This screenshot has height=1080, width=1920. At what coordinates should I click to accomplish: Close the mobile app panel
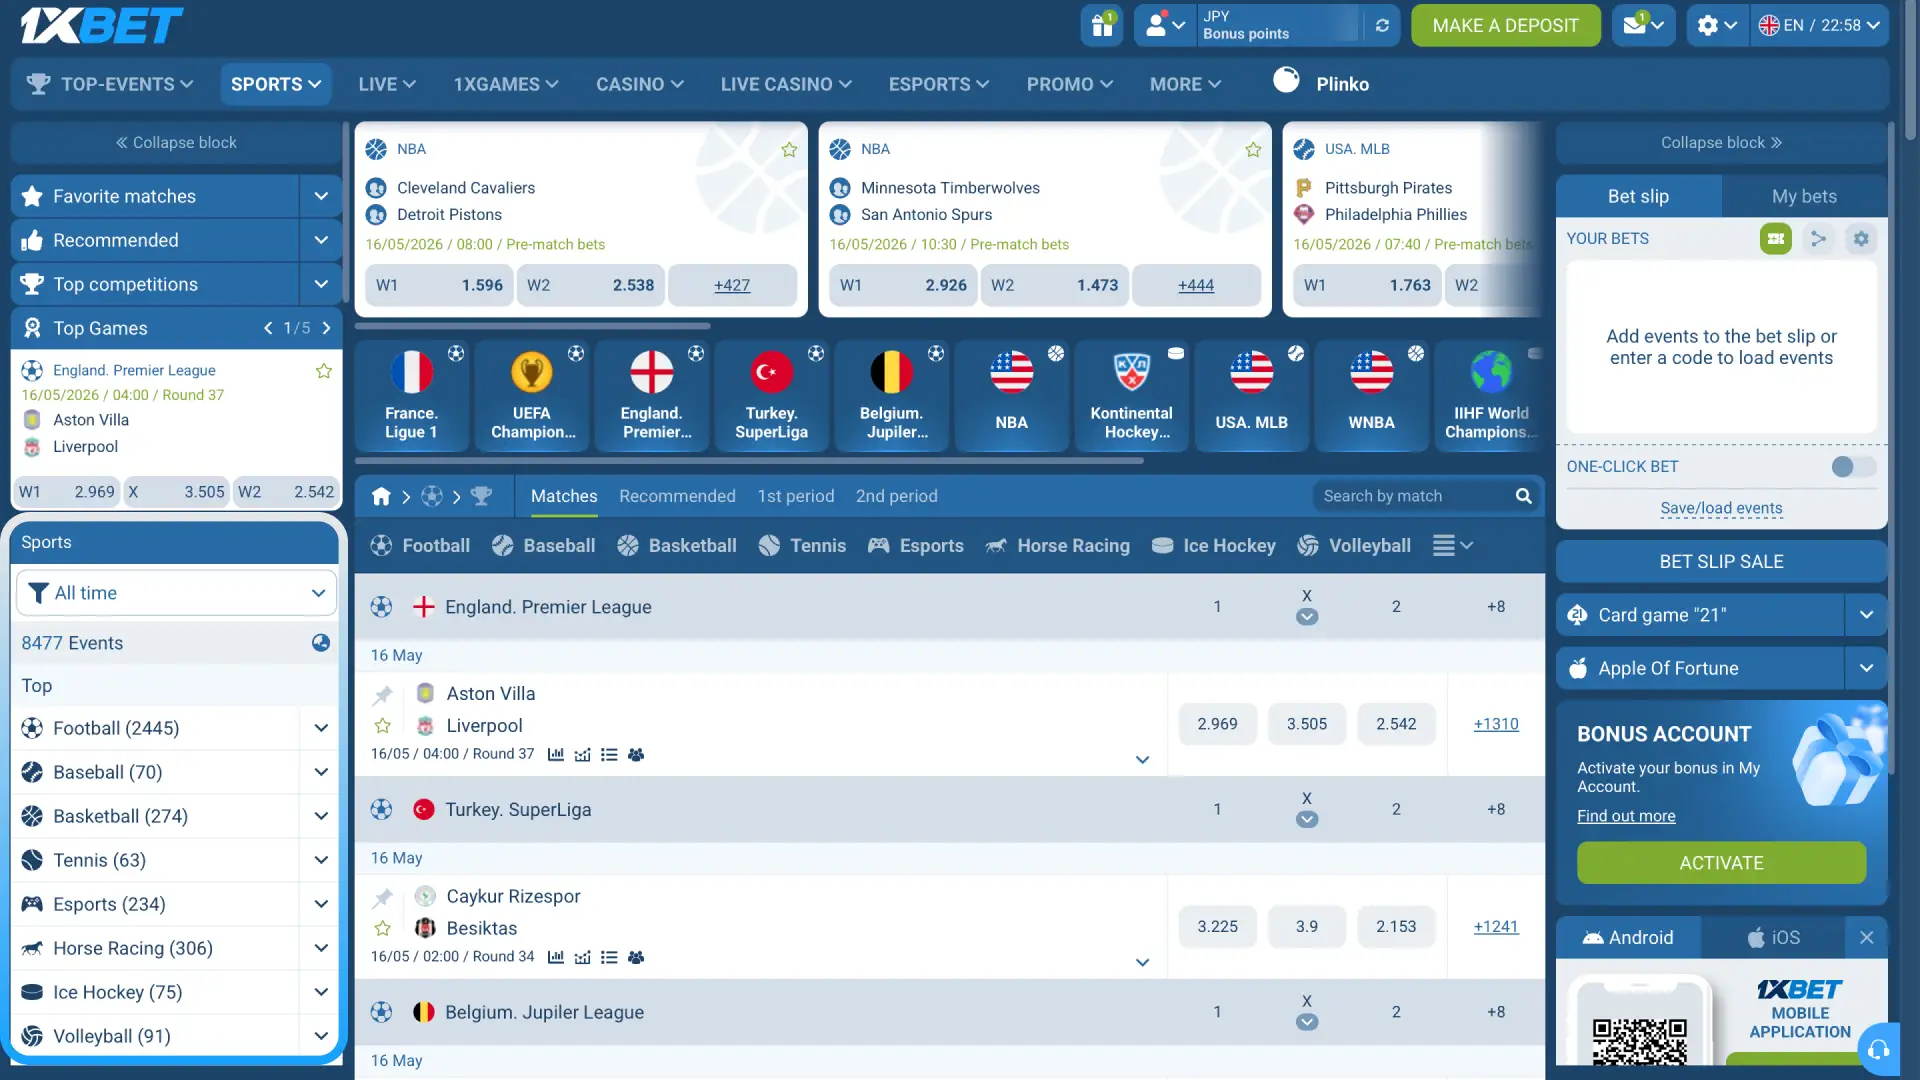click(x=1866, y=938)
